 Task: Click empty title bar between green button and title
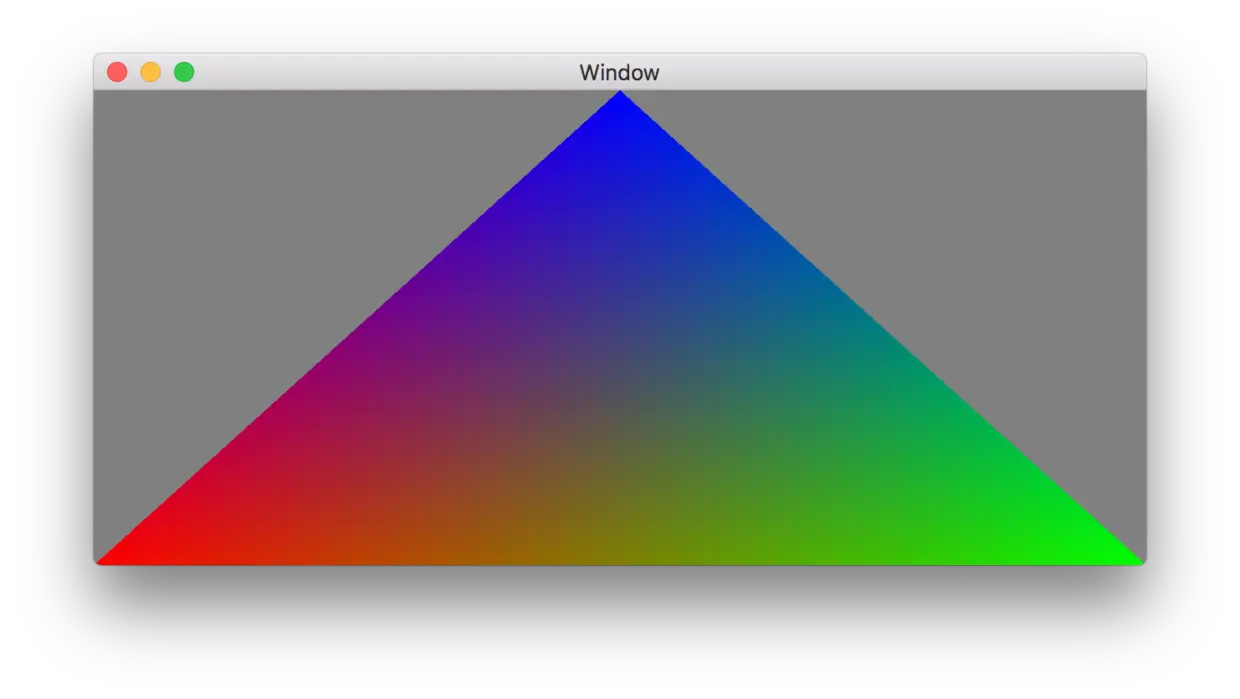[385, 72]
